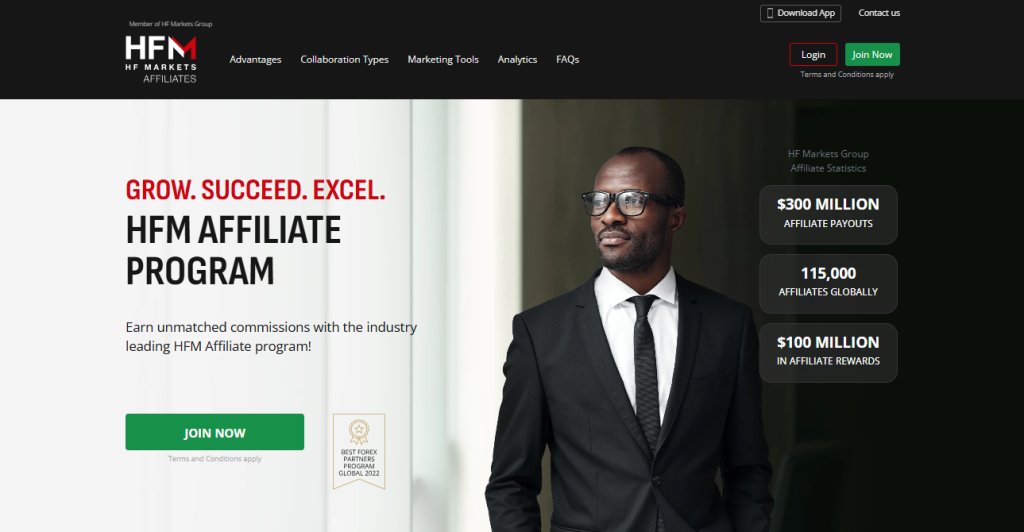
Task: Click the Member of HF Markets Group text
Action: (170, 24)
